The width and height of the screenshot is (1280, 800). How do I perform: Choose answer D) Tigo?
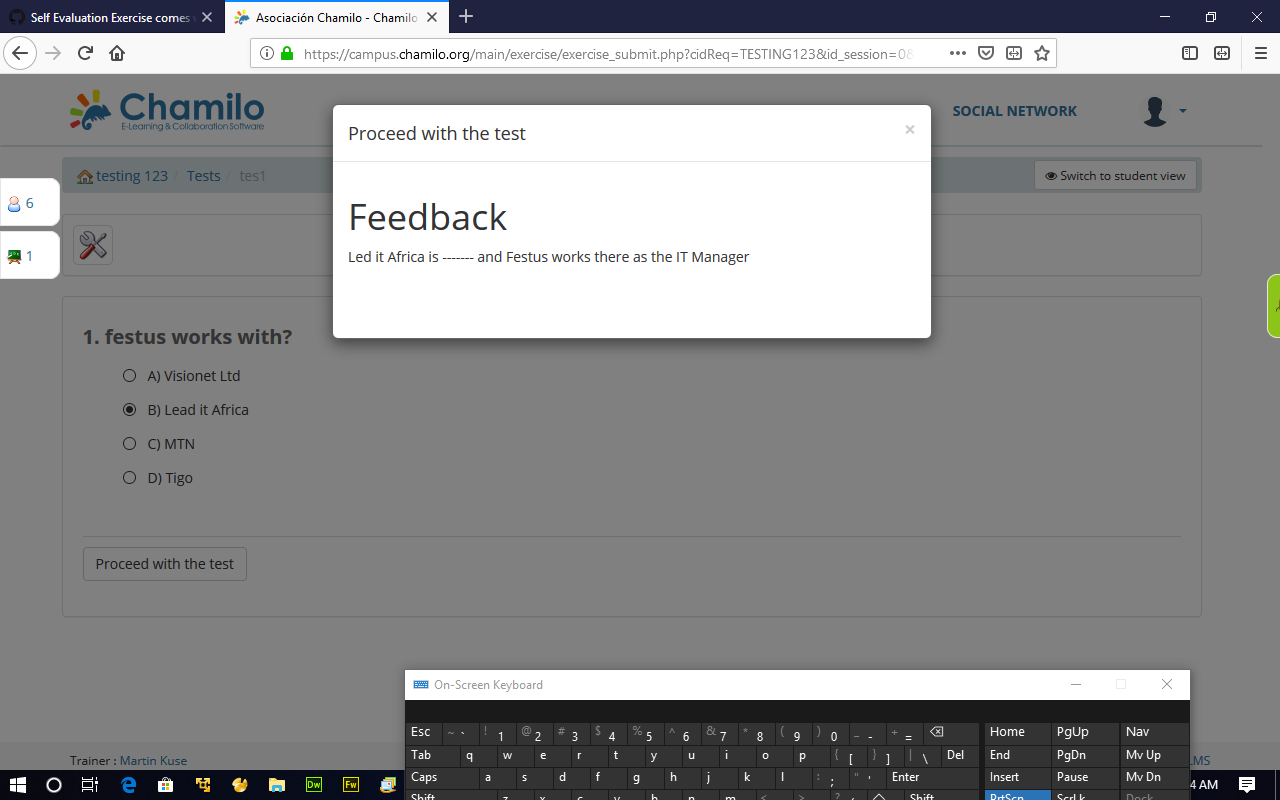coord(129,477)
